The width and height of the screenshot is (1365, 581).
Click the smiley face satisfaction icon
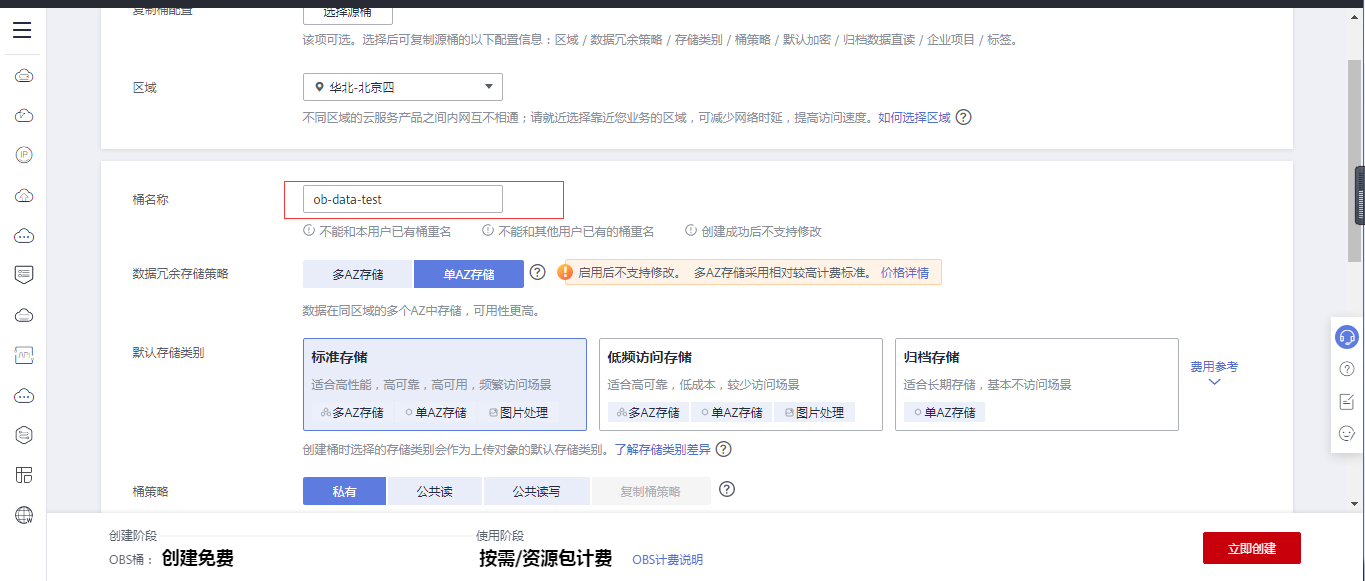1347,433
